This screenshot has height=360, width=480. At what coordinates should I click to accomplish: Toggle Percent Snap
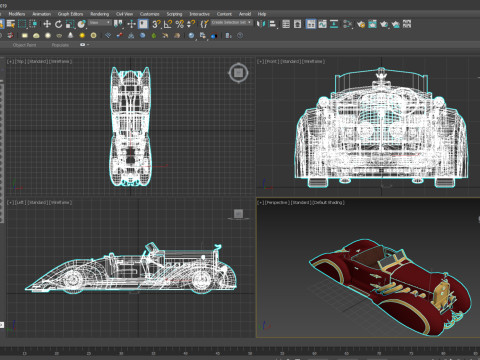click(179, 24)
